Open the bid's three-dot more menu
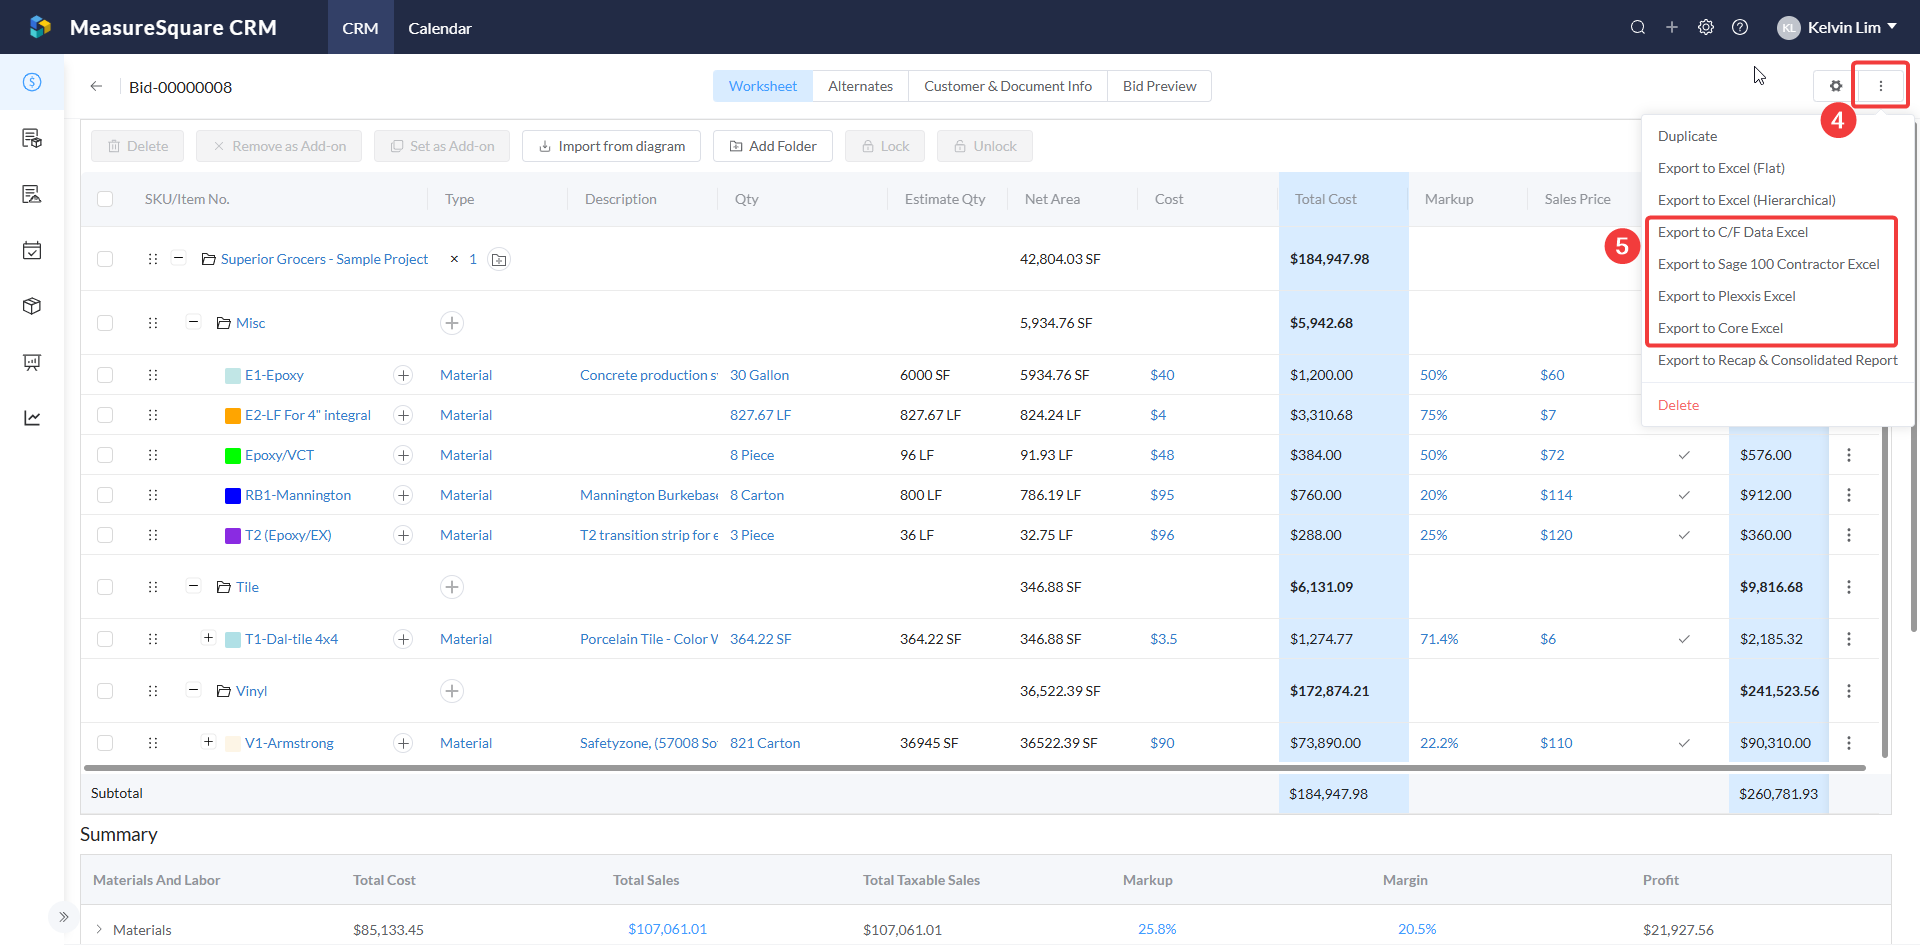Viewport: 1920px width, 945px height. click(x=1881, y=86)
